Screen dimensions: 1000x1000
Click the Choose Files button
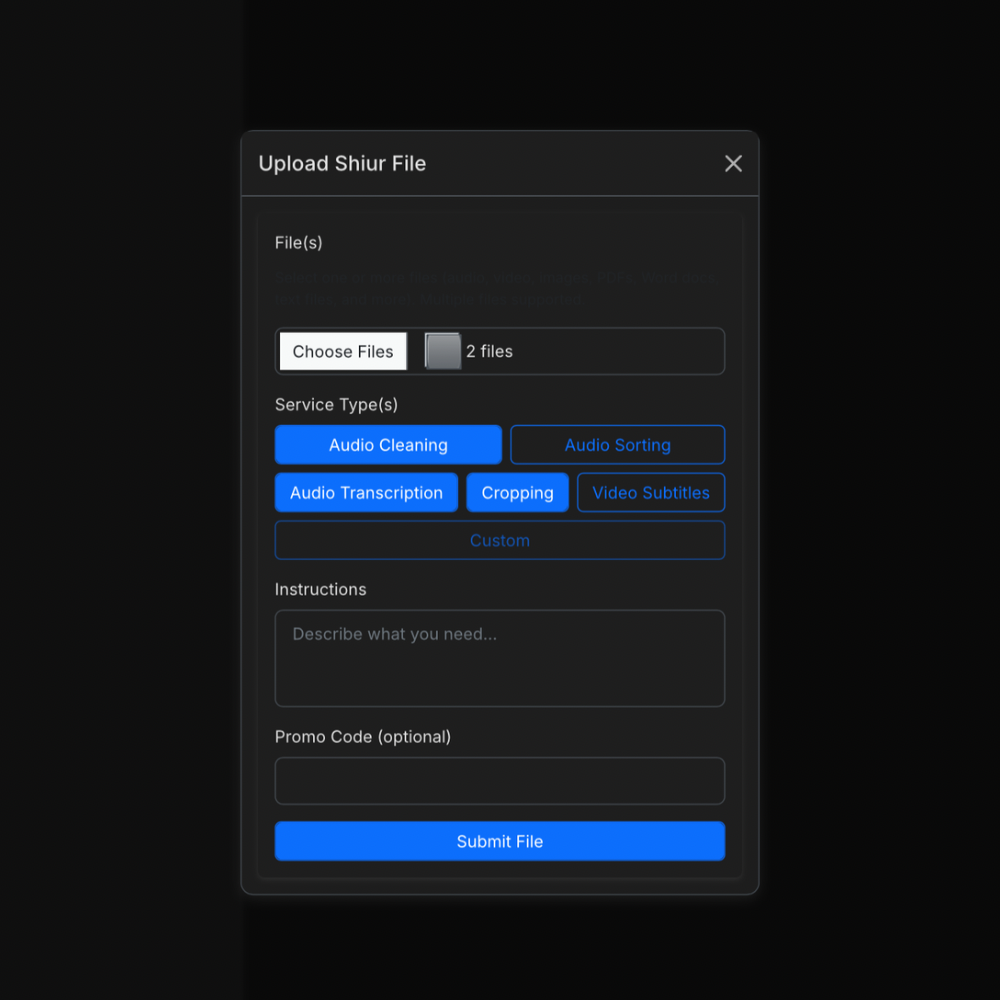tap(342, 351)
